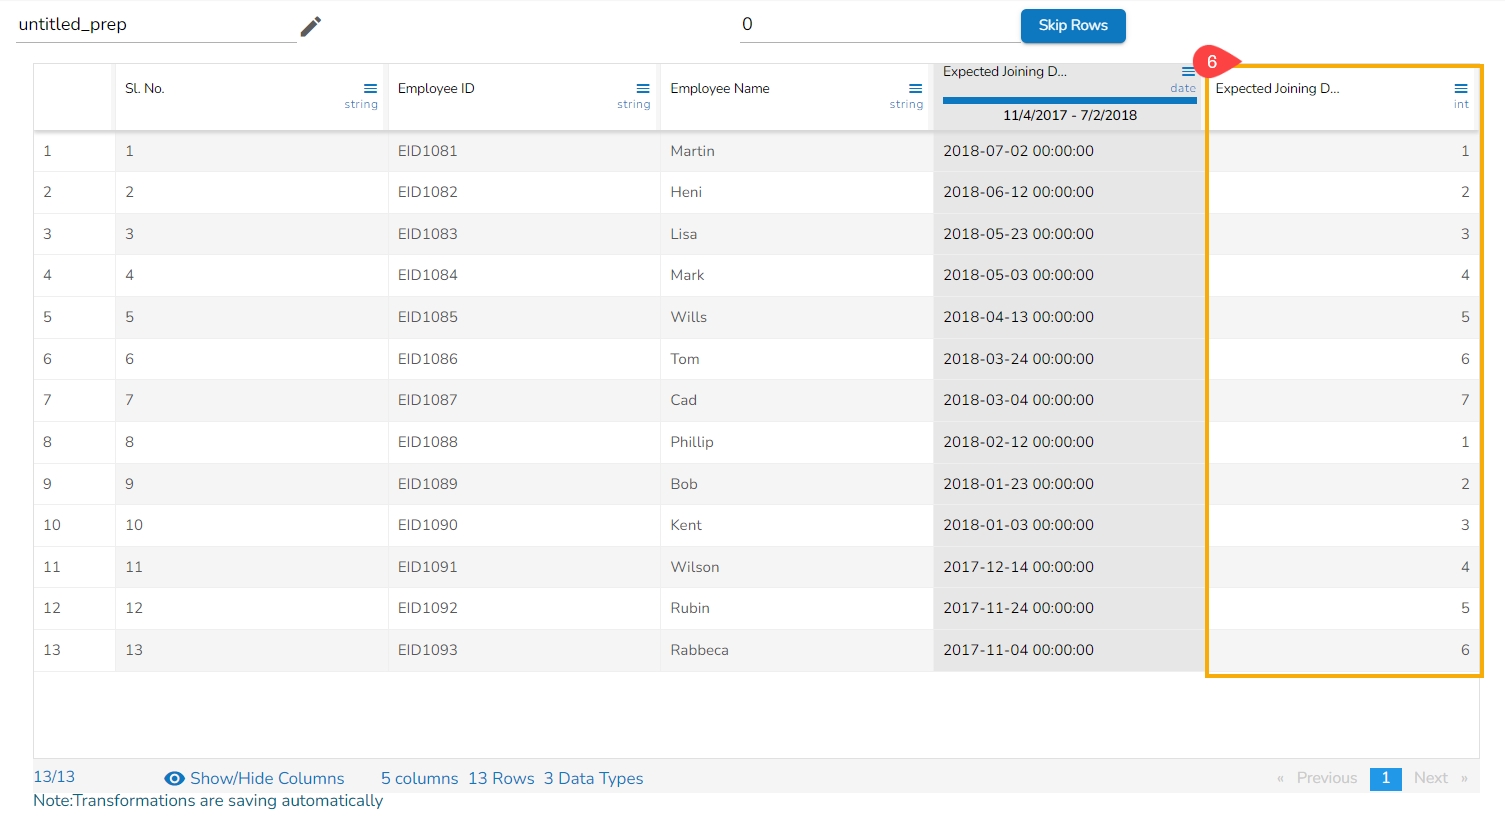Click the name Heni
1505x828 pixels.
point(686,192)
